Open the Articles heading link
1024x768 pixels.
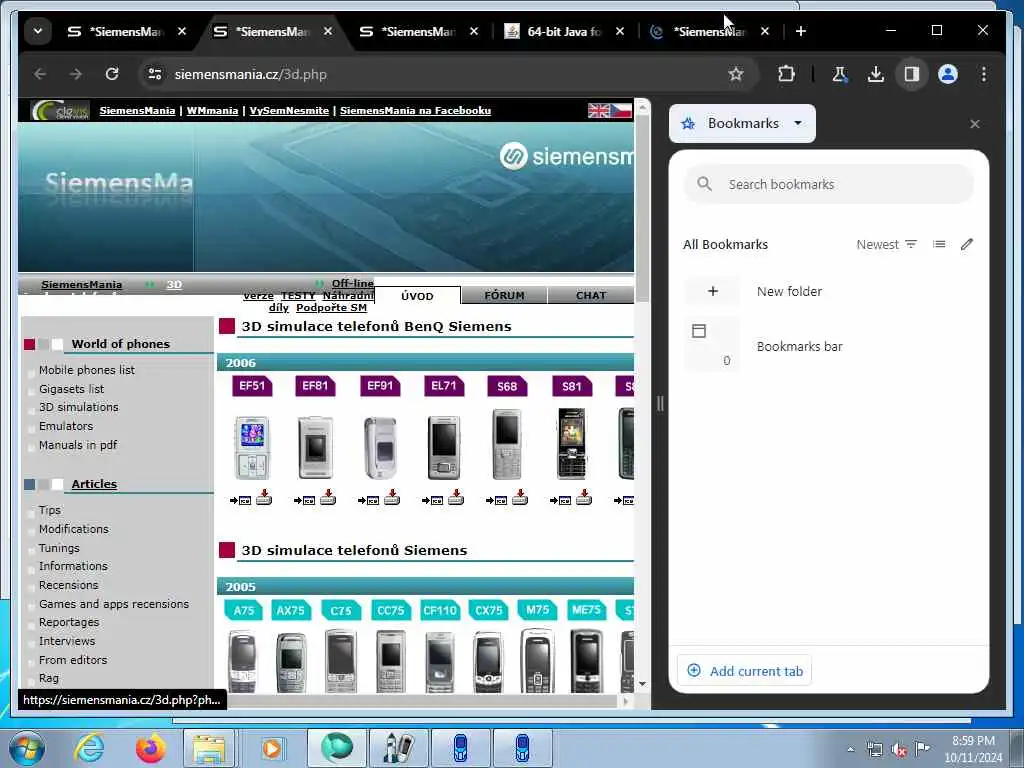click(x=94, y=484)
